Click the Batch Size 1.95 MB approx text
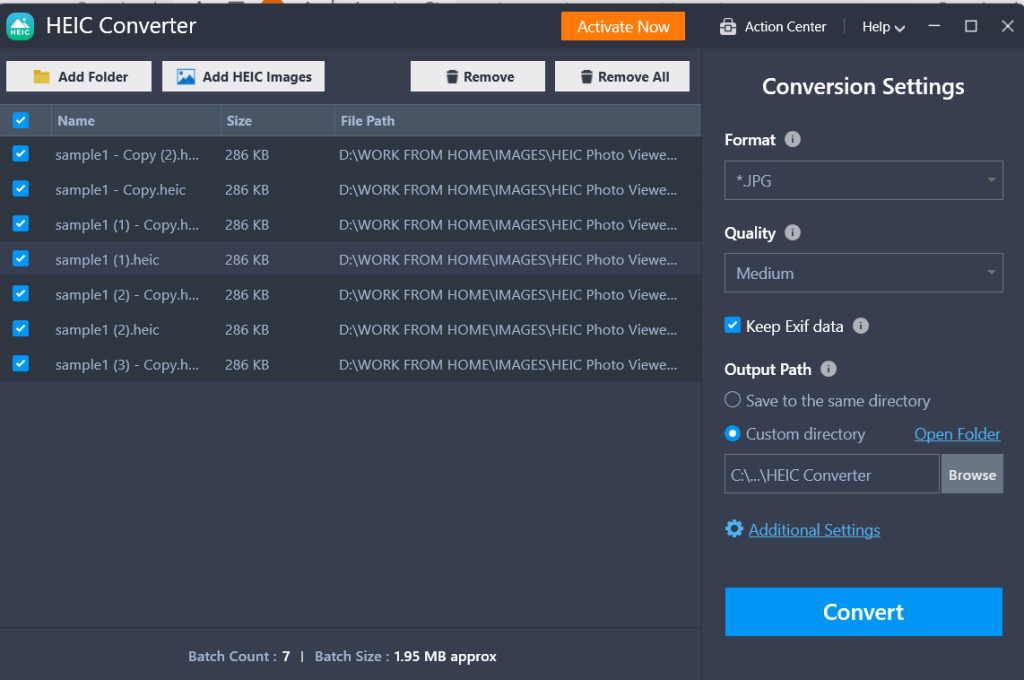 coord(445,656)
